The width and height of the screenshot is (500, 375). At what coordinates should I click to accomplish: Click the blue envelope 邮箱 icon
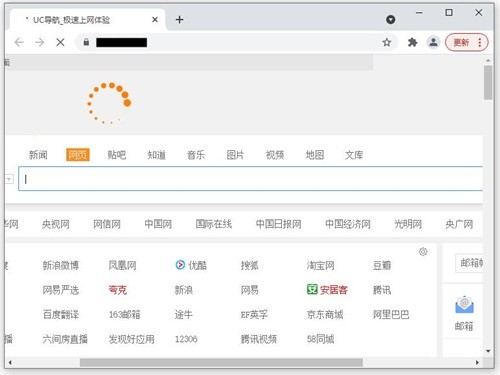pos(464,305)
